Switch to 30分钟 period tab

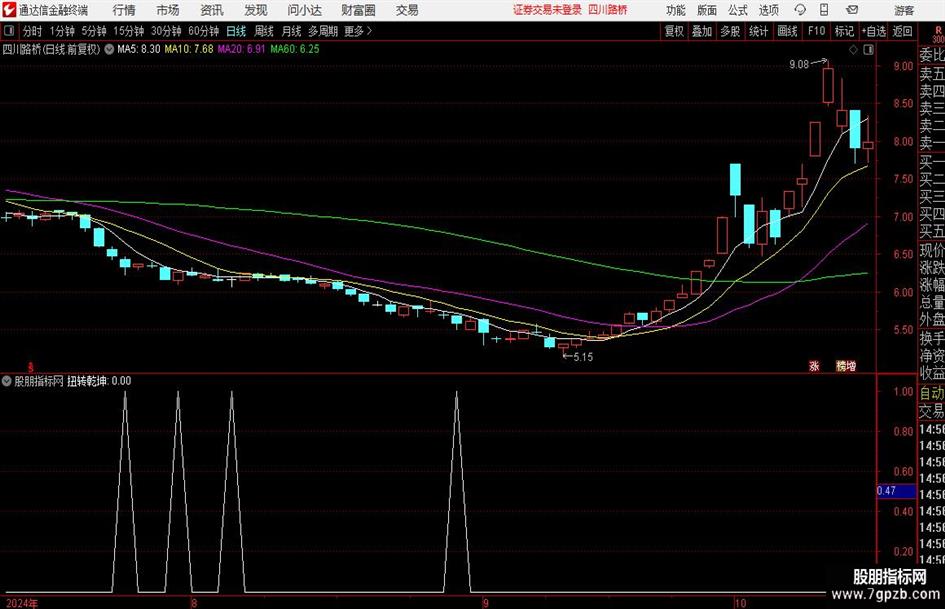click(x=166, y=31)
